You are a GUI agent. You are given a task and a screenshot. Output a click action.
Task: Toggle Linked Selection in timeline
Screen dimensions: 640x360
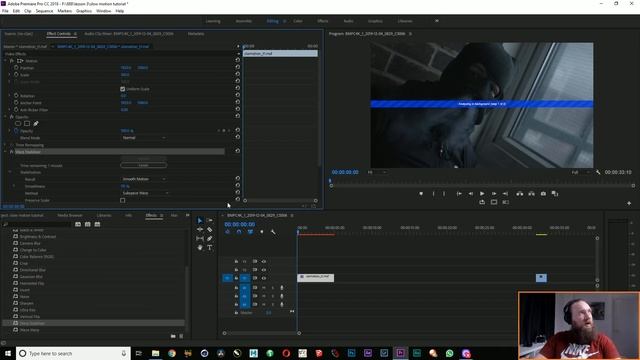(250, 232)
